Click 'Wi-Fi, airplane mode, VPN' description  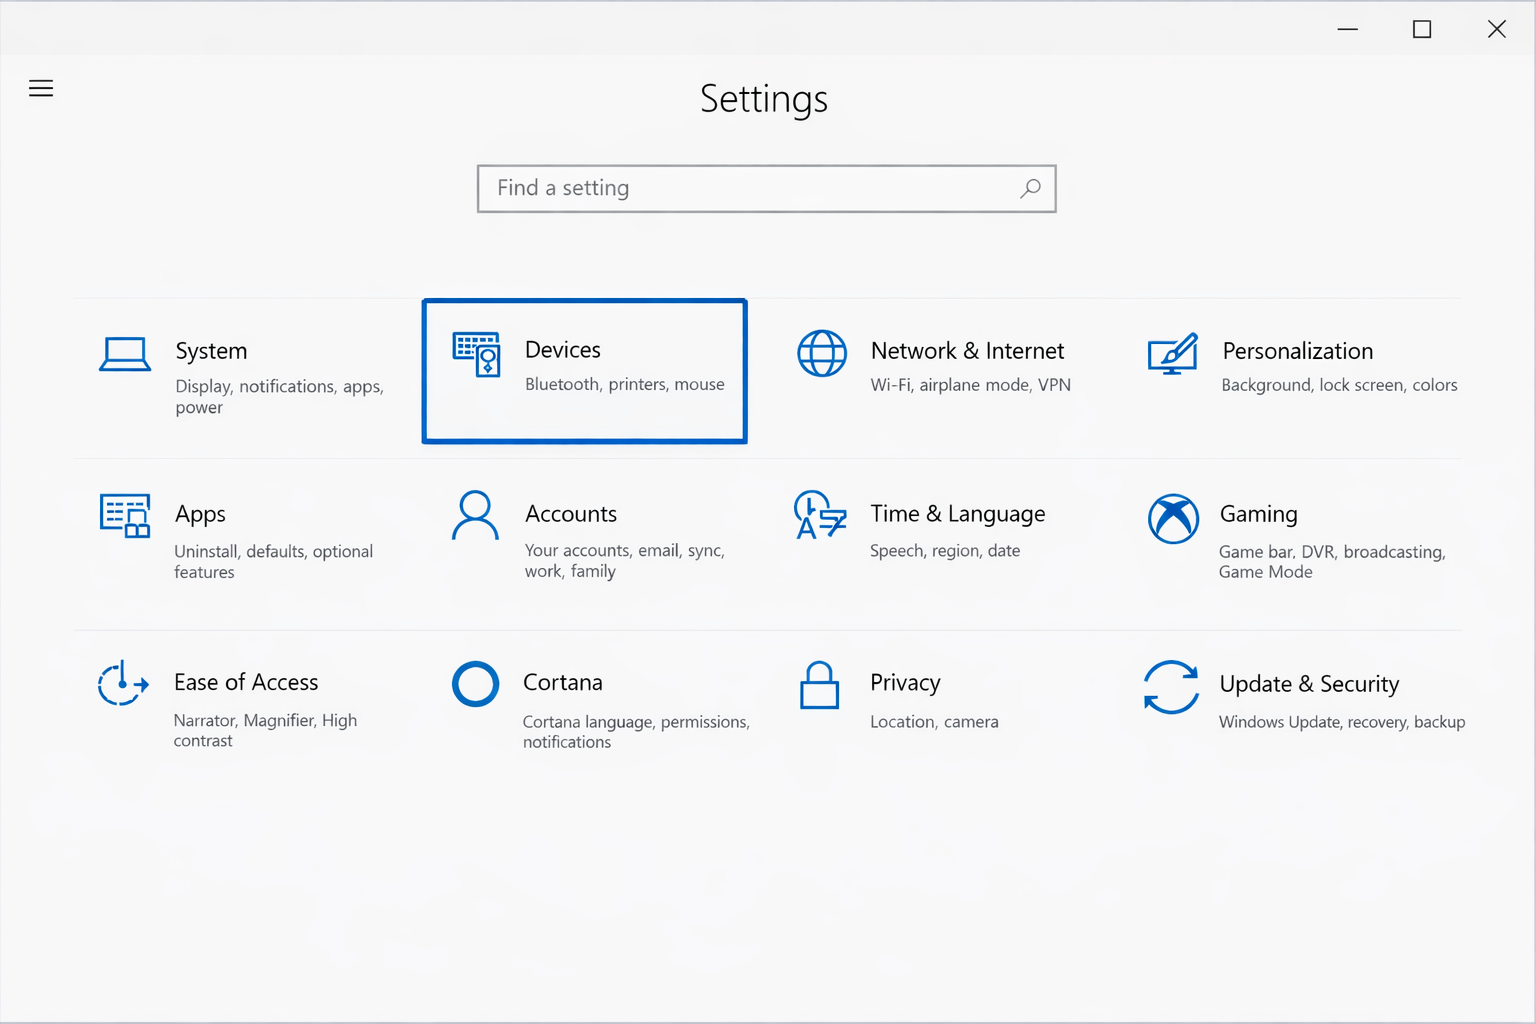(x=970, y=385)
